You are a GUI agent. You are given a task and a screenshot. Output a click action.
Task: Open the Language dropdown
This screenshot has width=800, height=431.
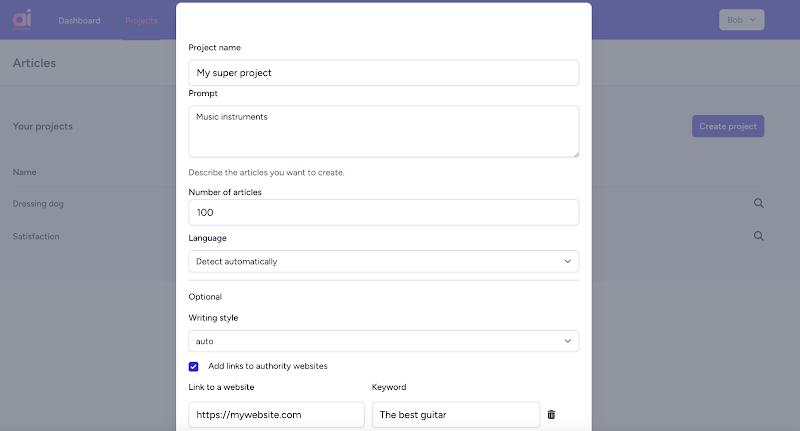383,261
